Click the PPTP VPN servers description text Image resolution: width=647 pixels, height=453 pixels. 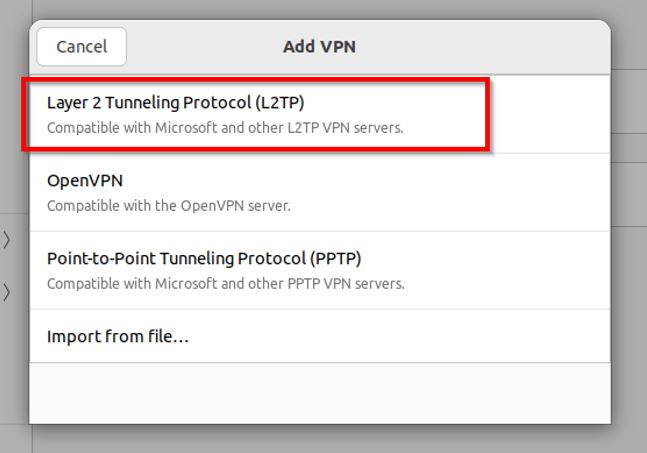(225, 283)
